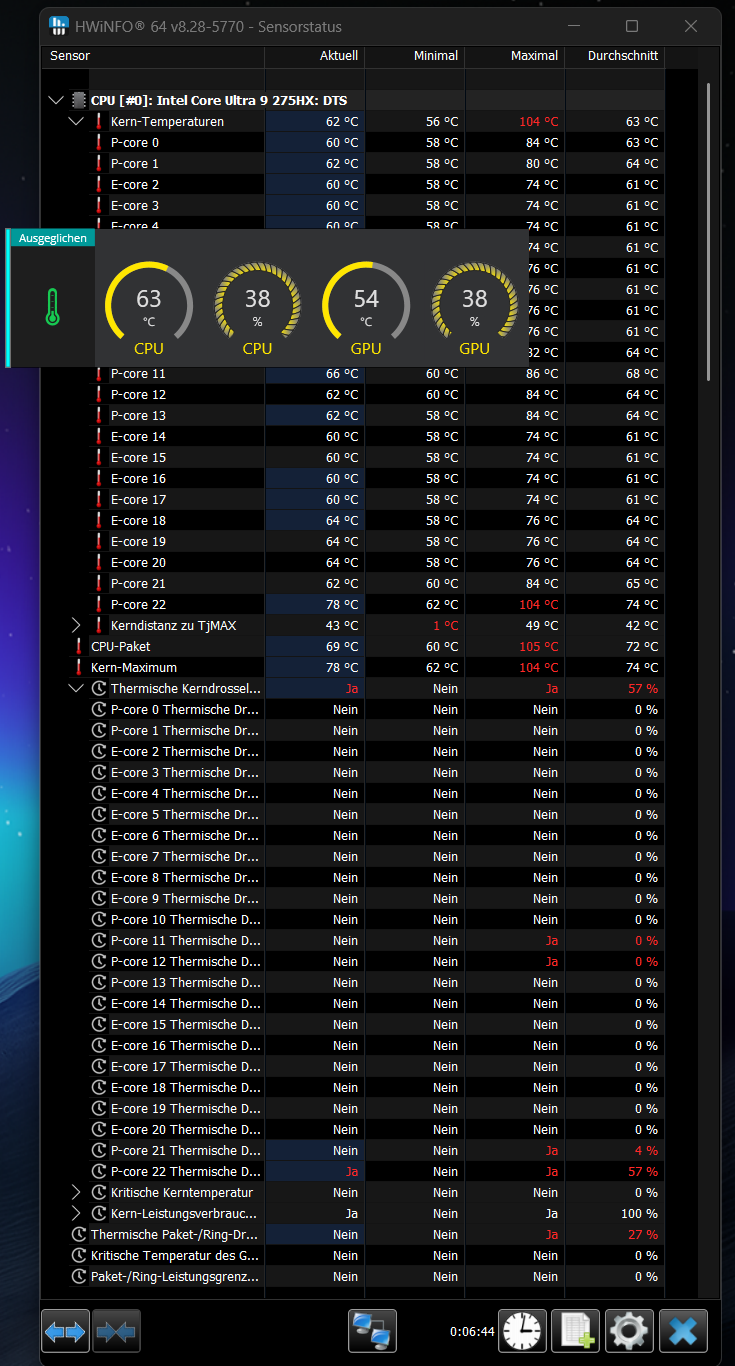Click the 1 °C minimal value of Kerndistanz
Image resolution: width=735 pixels, height=1366 pixels.
[x=446, y=625]
